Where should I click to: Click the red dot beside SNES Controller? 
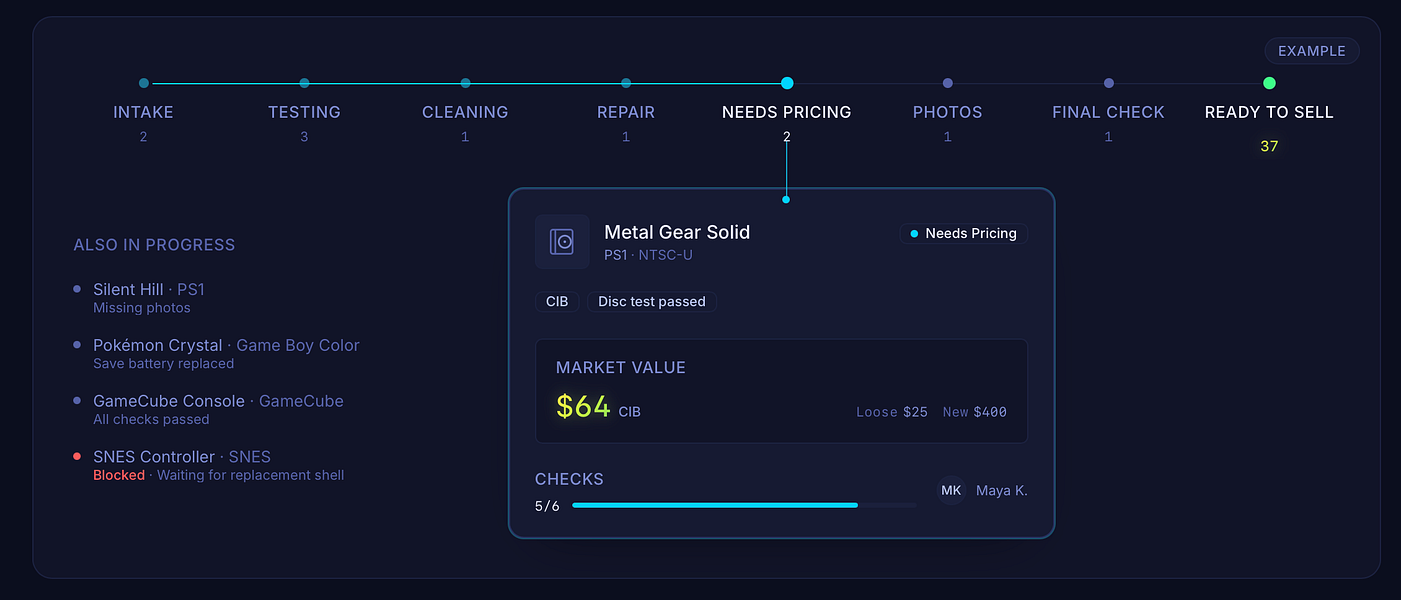click(77, 457)
